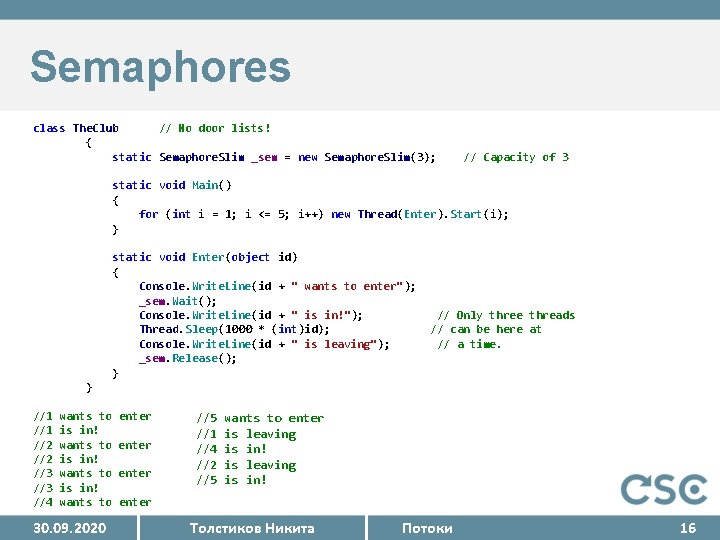Click output line '//3 wants to enter'
The width and height of the screenshot is (720, 540).
[92, 473]
